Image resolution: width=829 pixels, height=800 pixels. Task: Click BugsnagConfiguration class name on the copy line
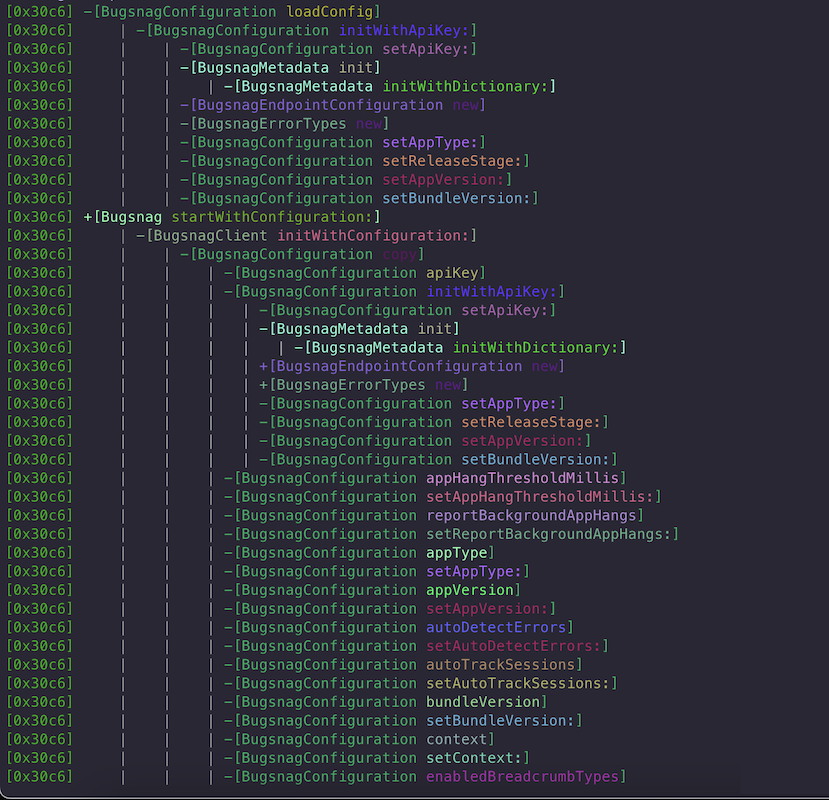click(285, 254)
